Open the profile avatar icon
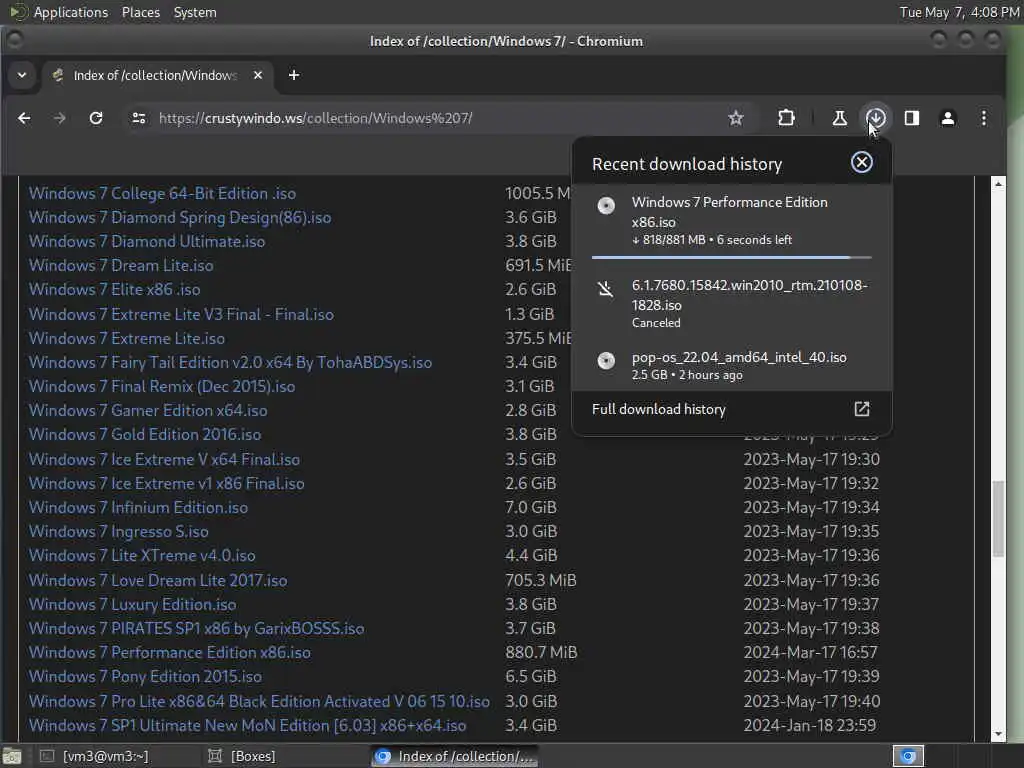1024x768 pixels. 948,118
